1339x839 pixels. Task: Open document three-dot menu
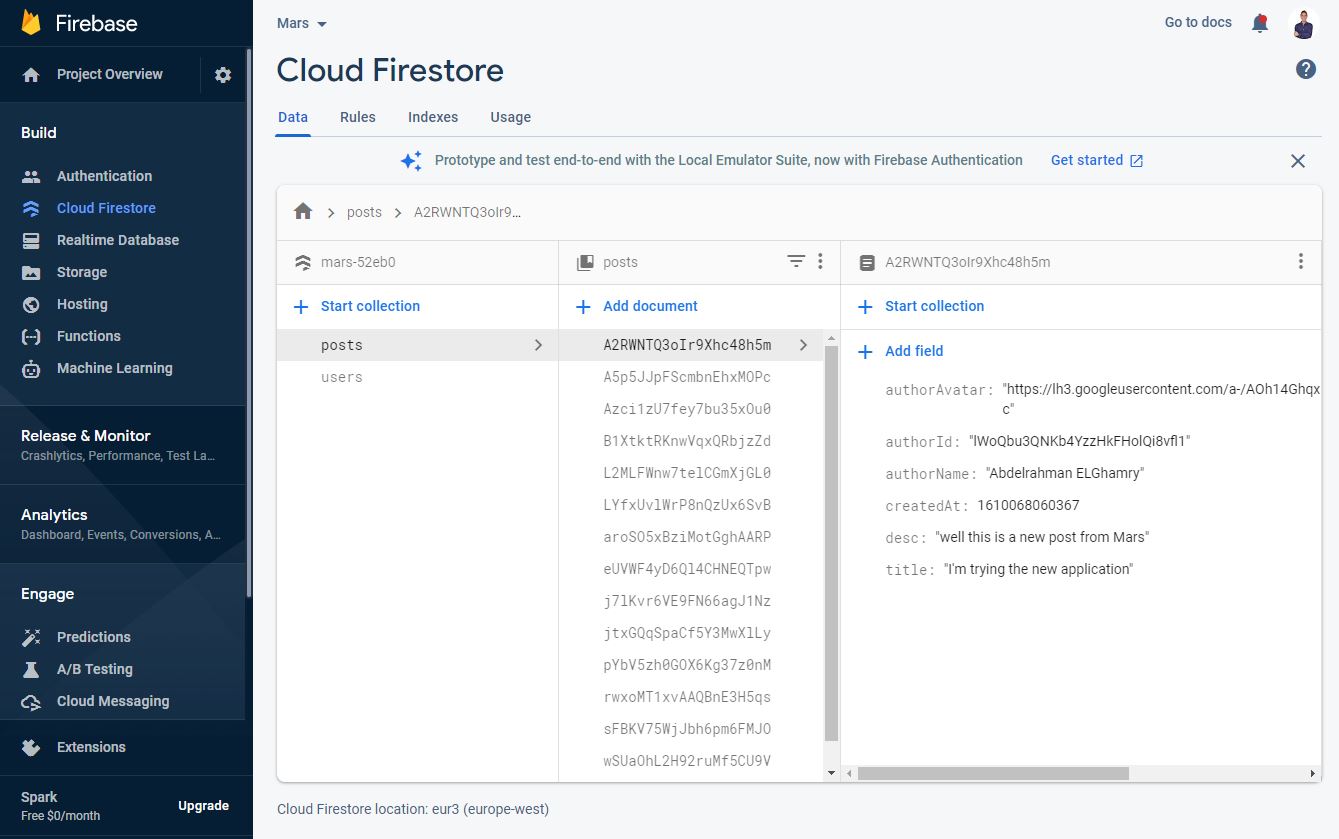click(1300, 261)
